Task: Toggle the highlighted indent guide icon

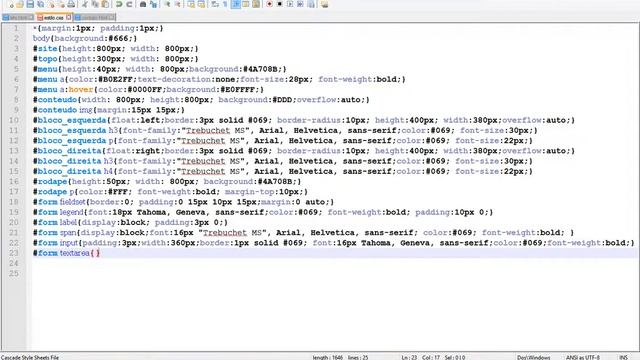Action: 236,4
